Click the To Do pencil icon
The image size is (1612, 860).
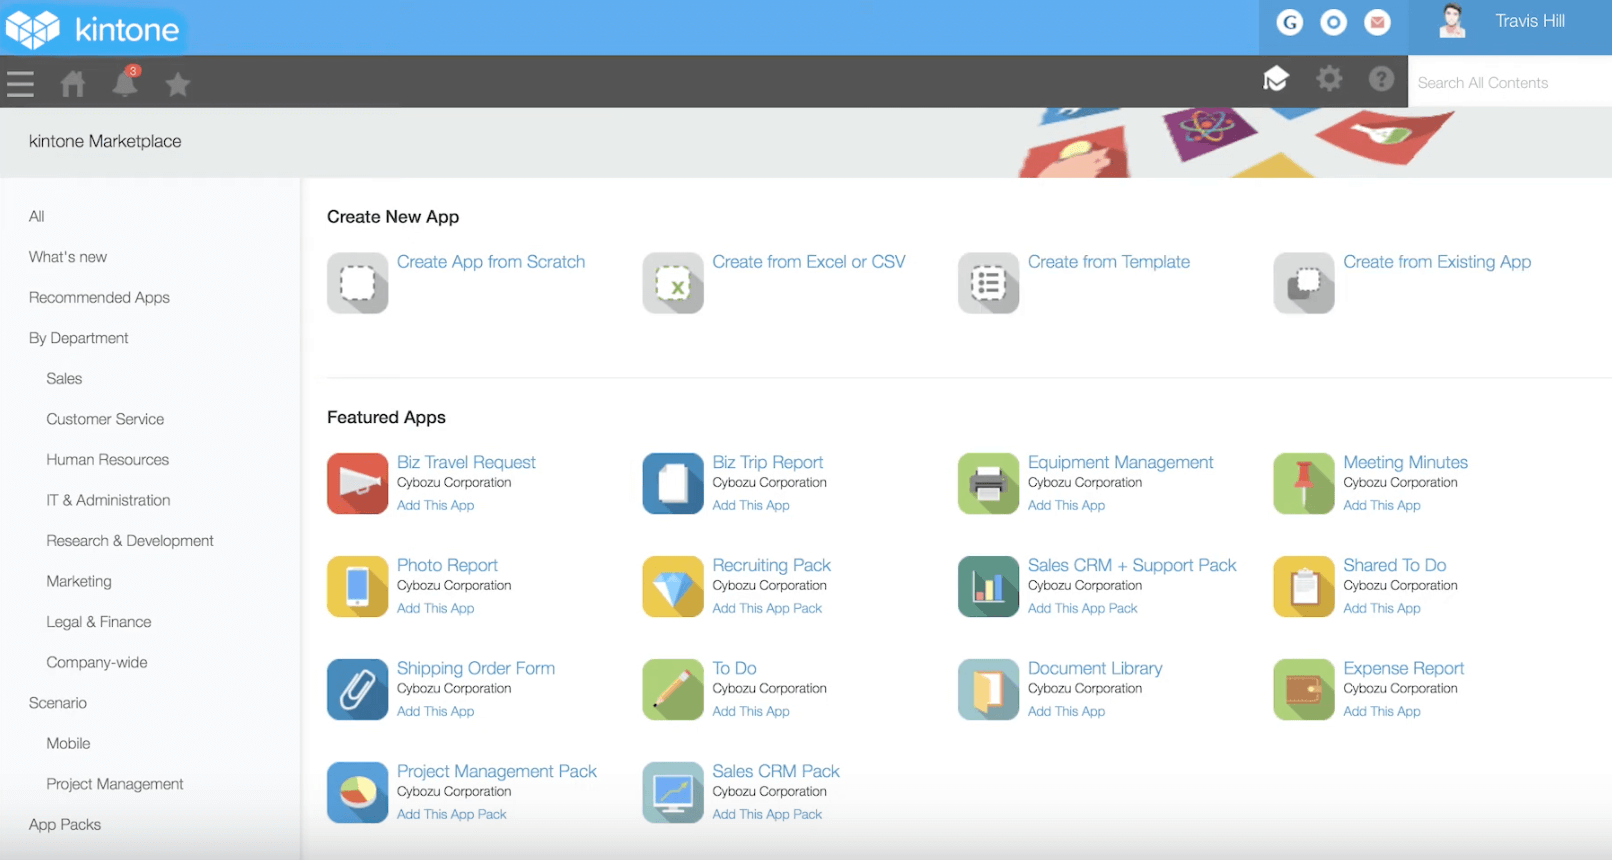coord(673,690)
